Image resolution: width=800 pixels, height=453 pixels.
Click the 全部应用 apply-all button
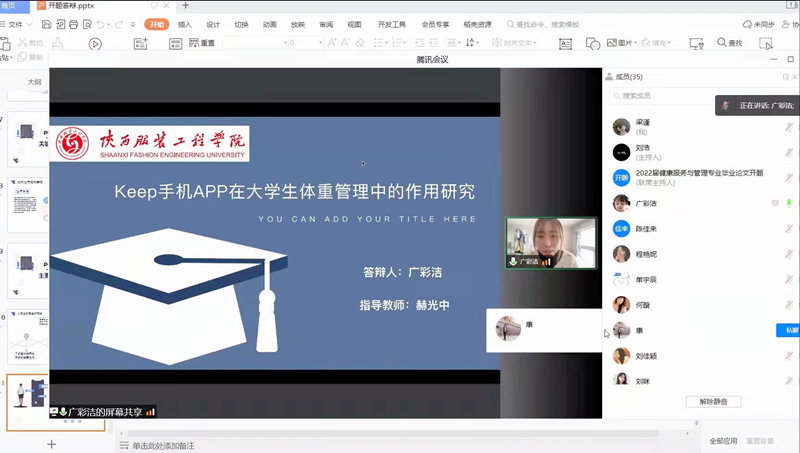click(x=723, y=440)
